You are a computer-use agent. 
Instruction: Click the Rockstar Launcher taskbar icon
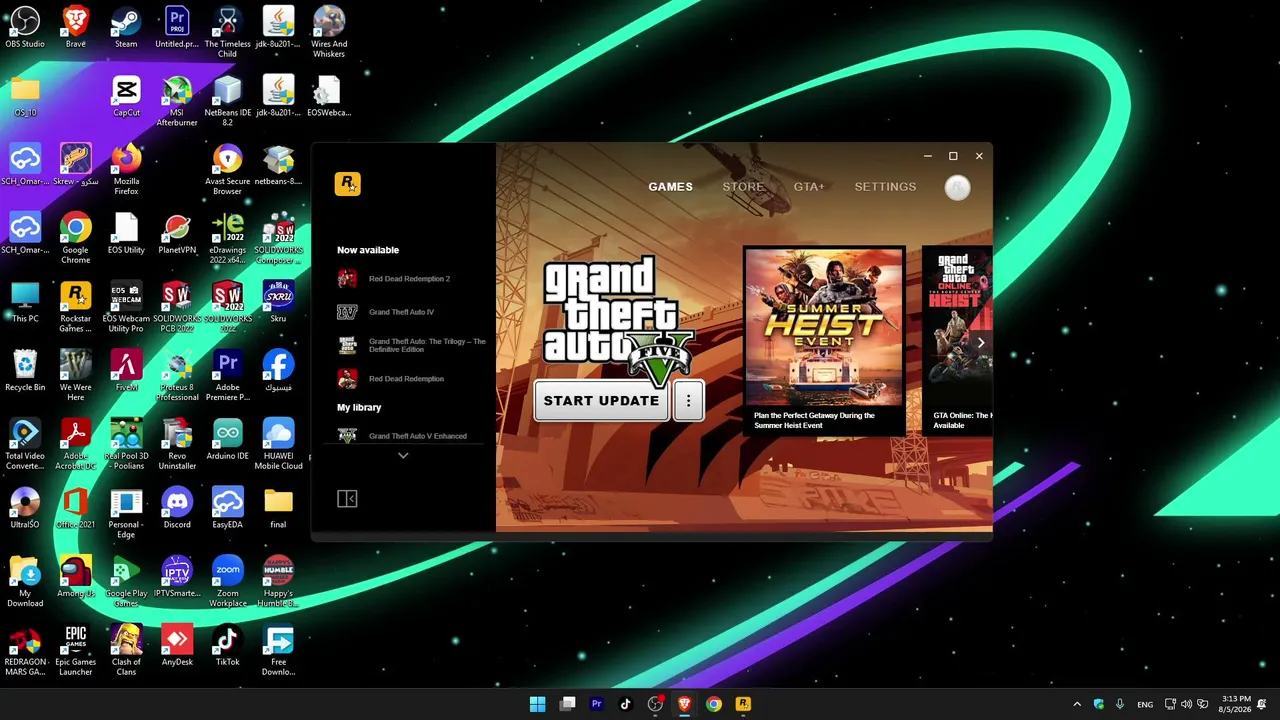743,704
